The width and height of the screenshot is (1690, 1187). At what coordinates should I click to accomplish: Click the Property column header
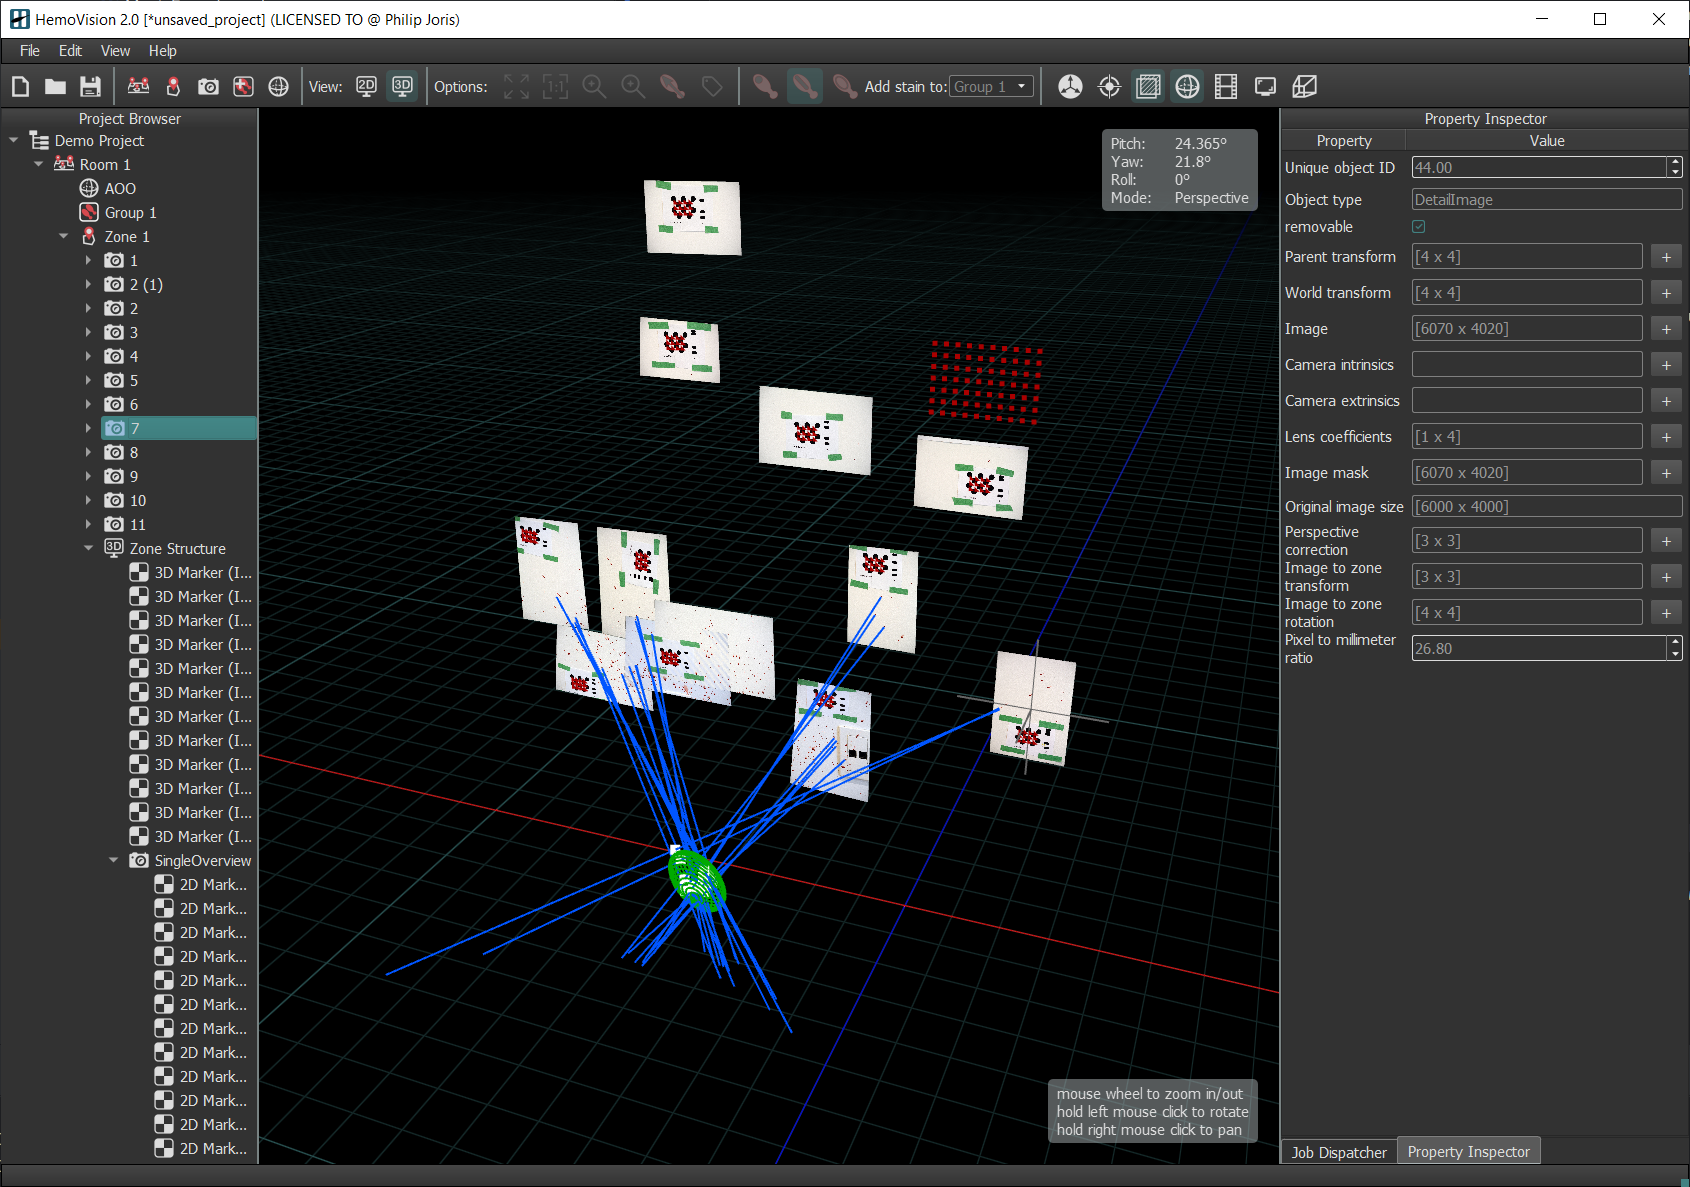coord(1344,141)
